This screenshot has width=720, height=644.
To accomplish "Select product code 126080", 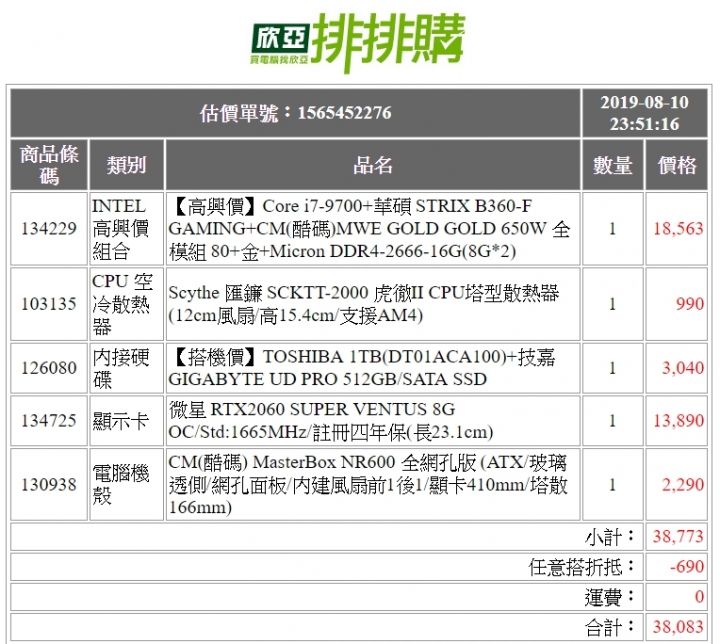I will [x=49, y=368].
